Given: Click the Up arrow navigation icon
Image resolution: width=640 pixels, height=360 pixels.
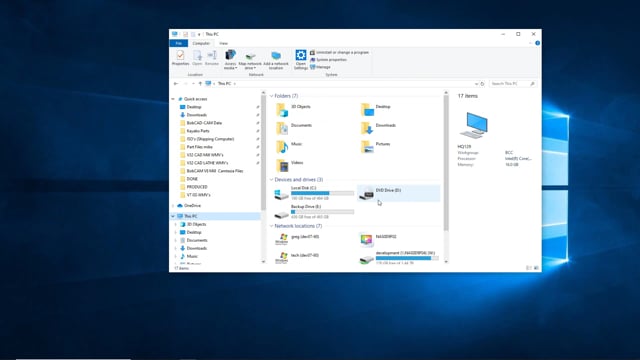Looking at the screenshot, I should point(200,84).
